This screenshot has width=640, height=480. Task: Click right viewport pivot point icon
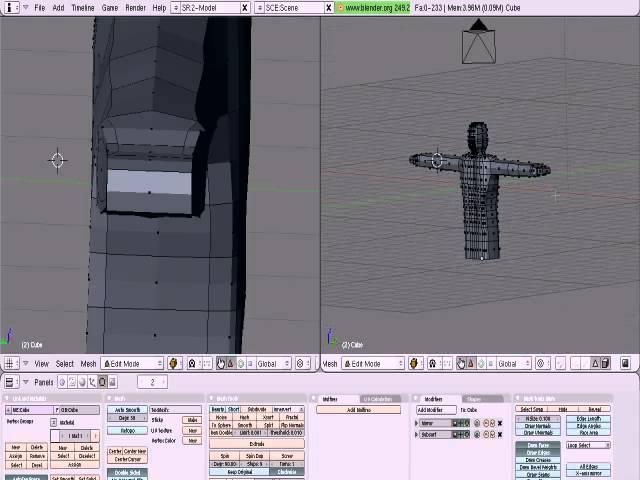pyautogui.click(x=433, y=363)
